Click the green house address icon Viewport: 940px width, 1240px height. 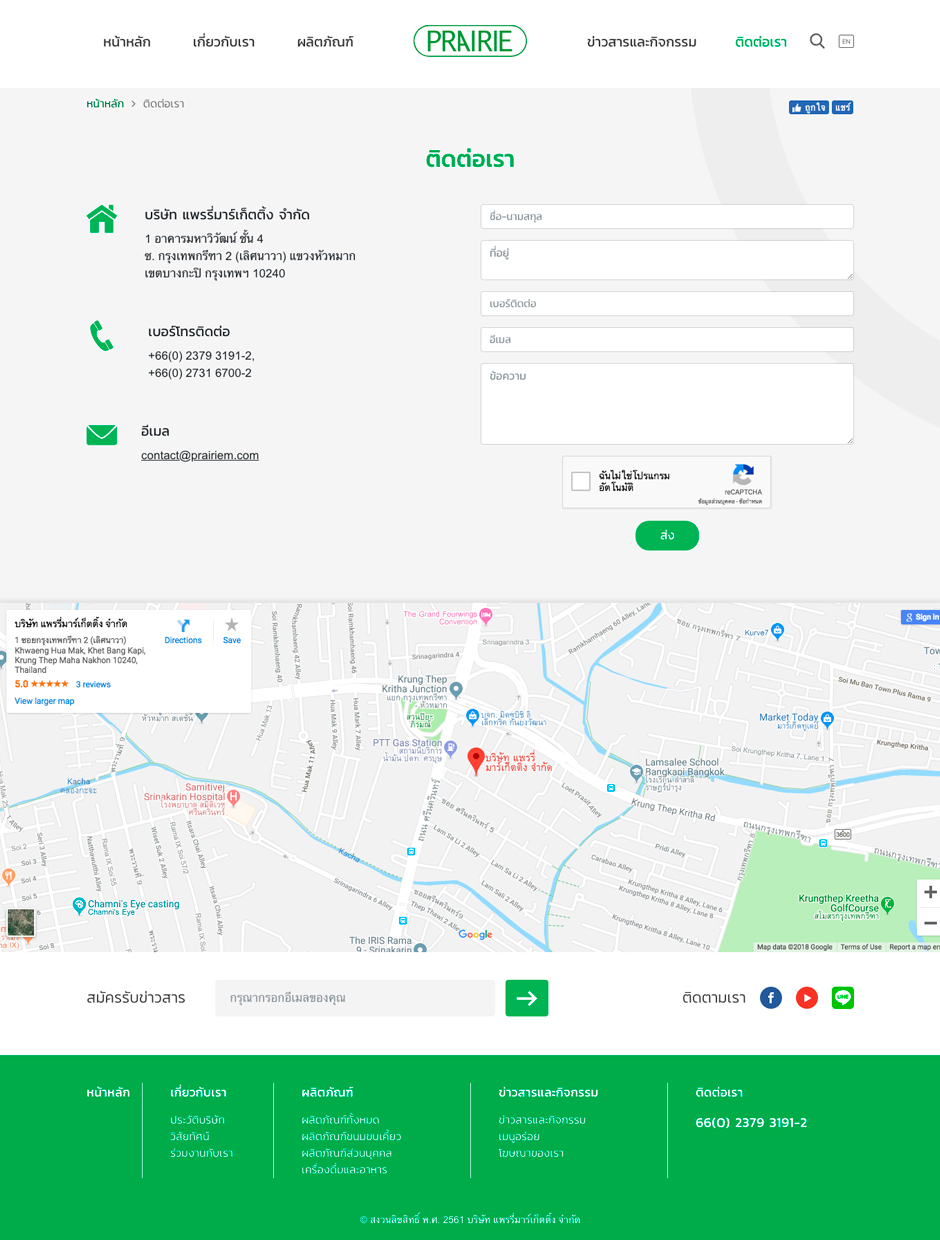click(102, 219)
